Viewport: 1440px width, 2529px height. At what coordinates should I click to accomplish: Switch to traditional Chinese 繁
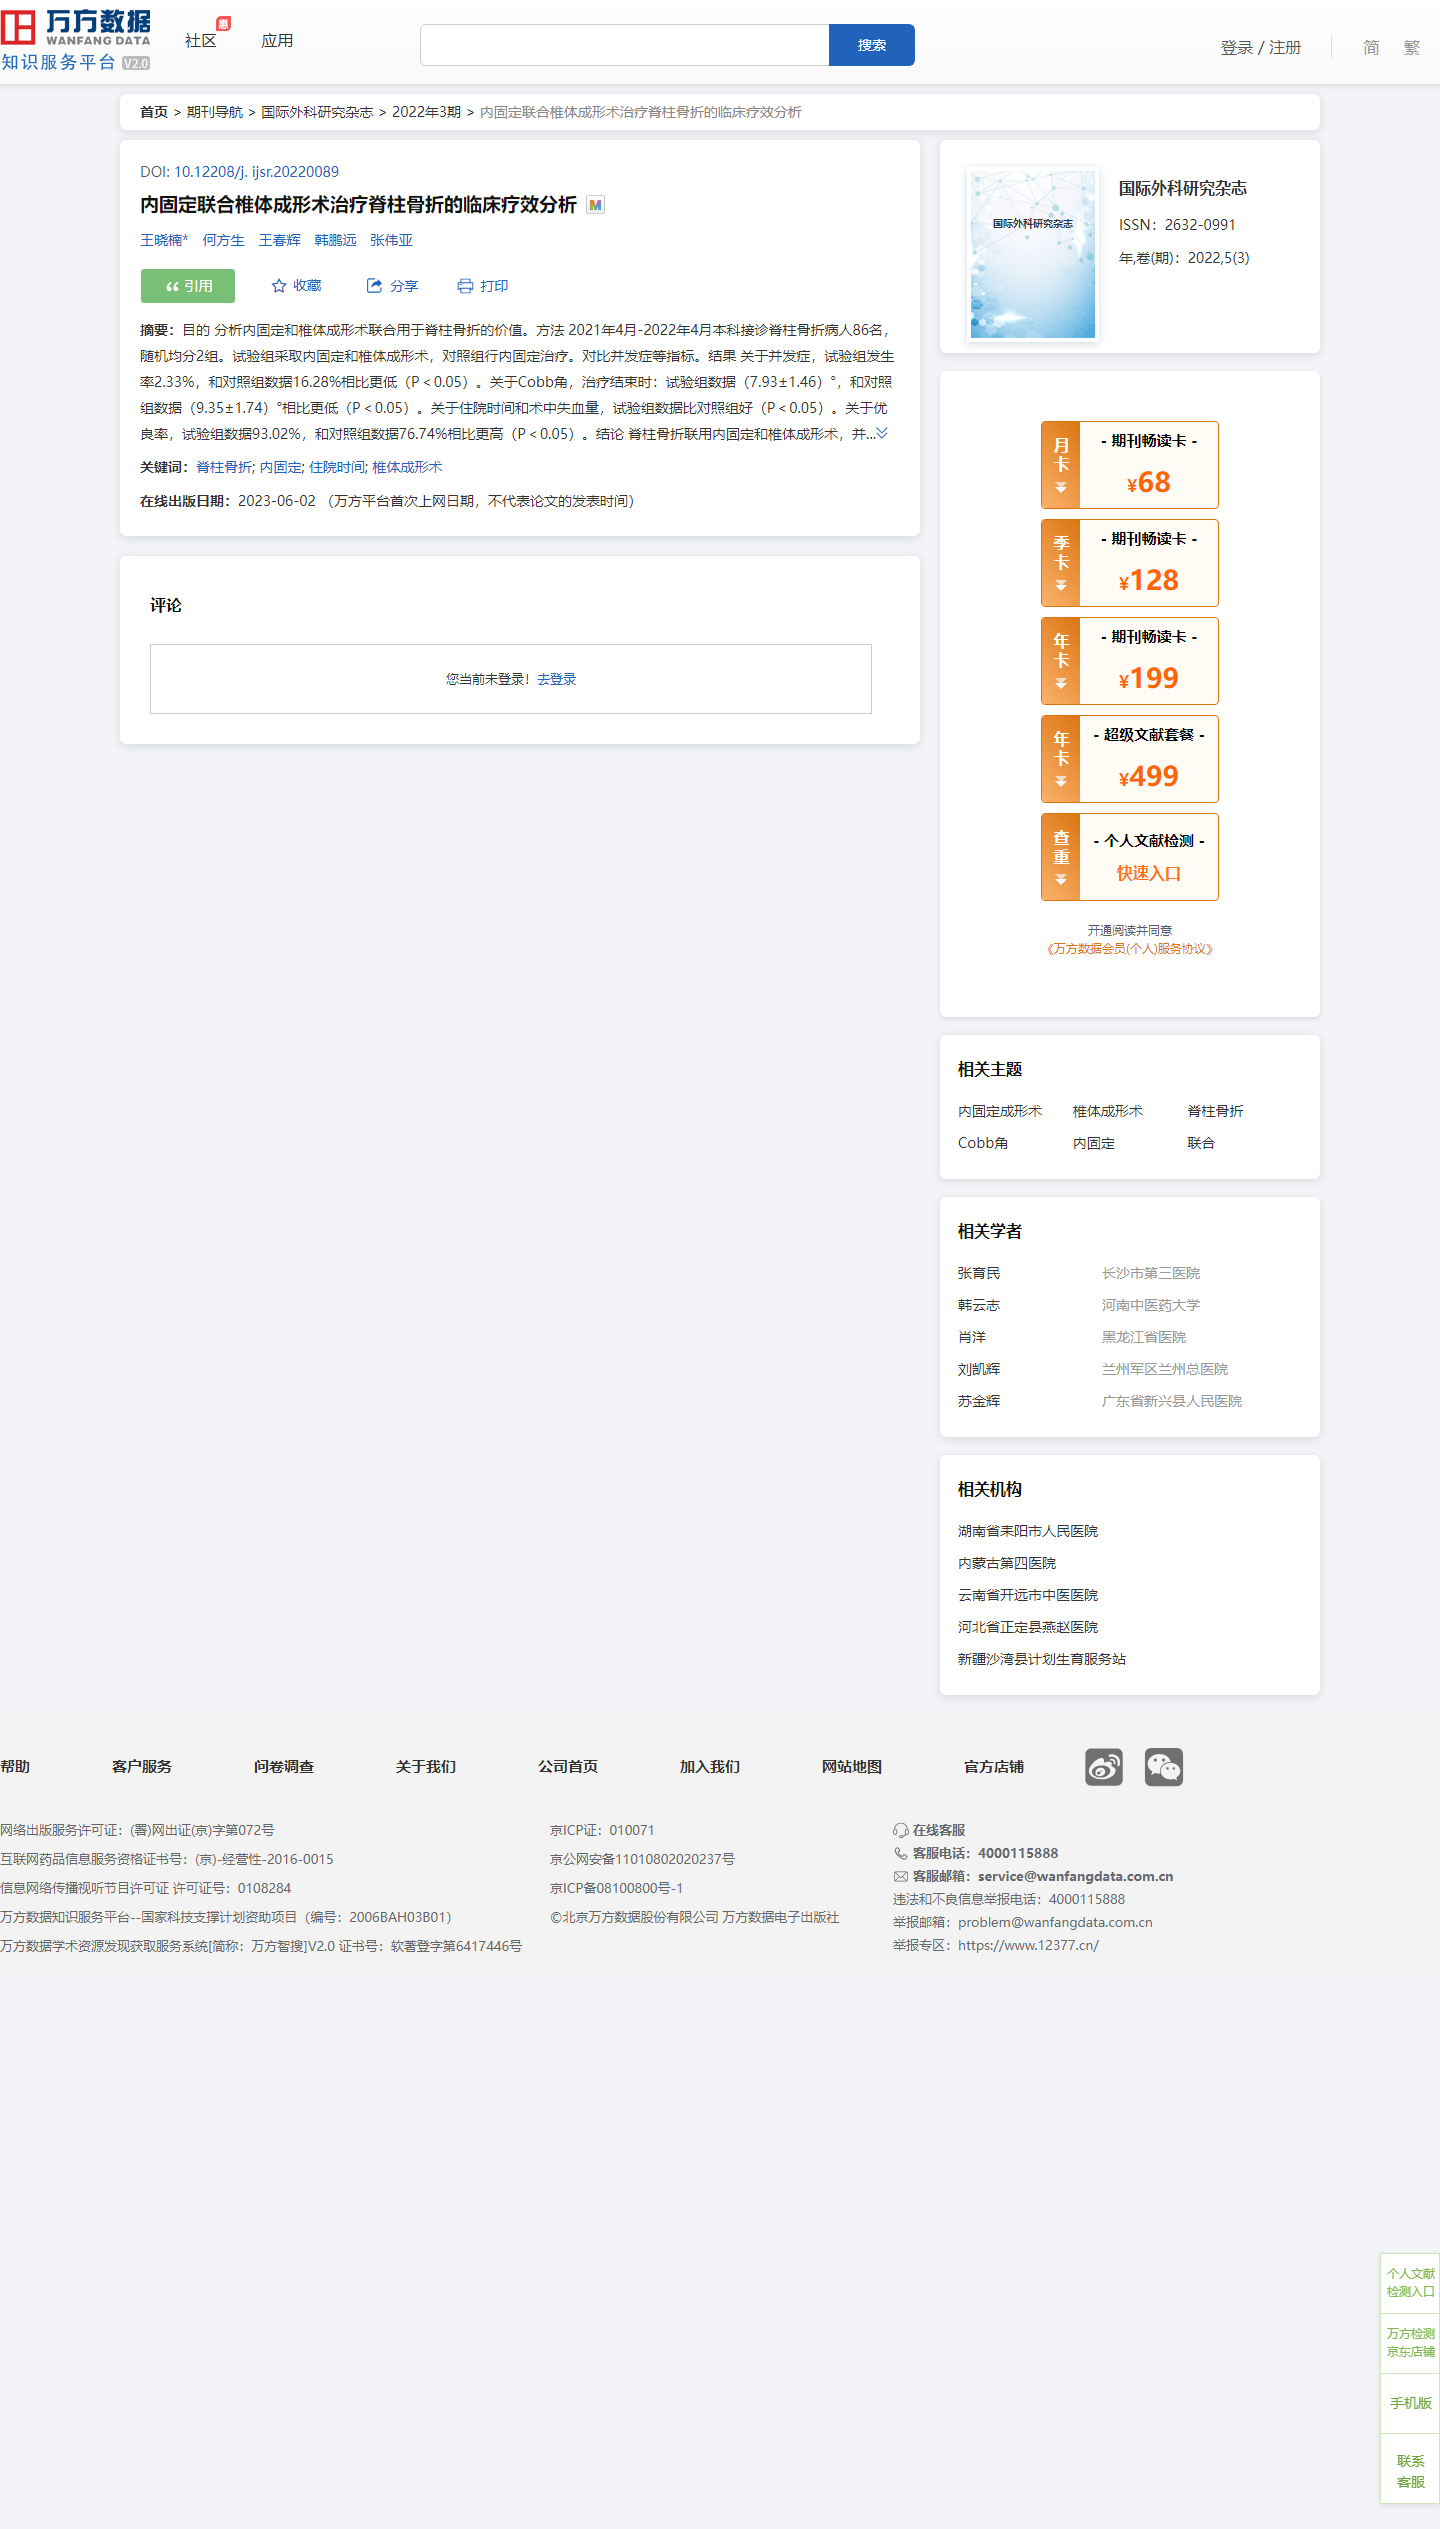(x=1412, y=48)
